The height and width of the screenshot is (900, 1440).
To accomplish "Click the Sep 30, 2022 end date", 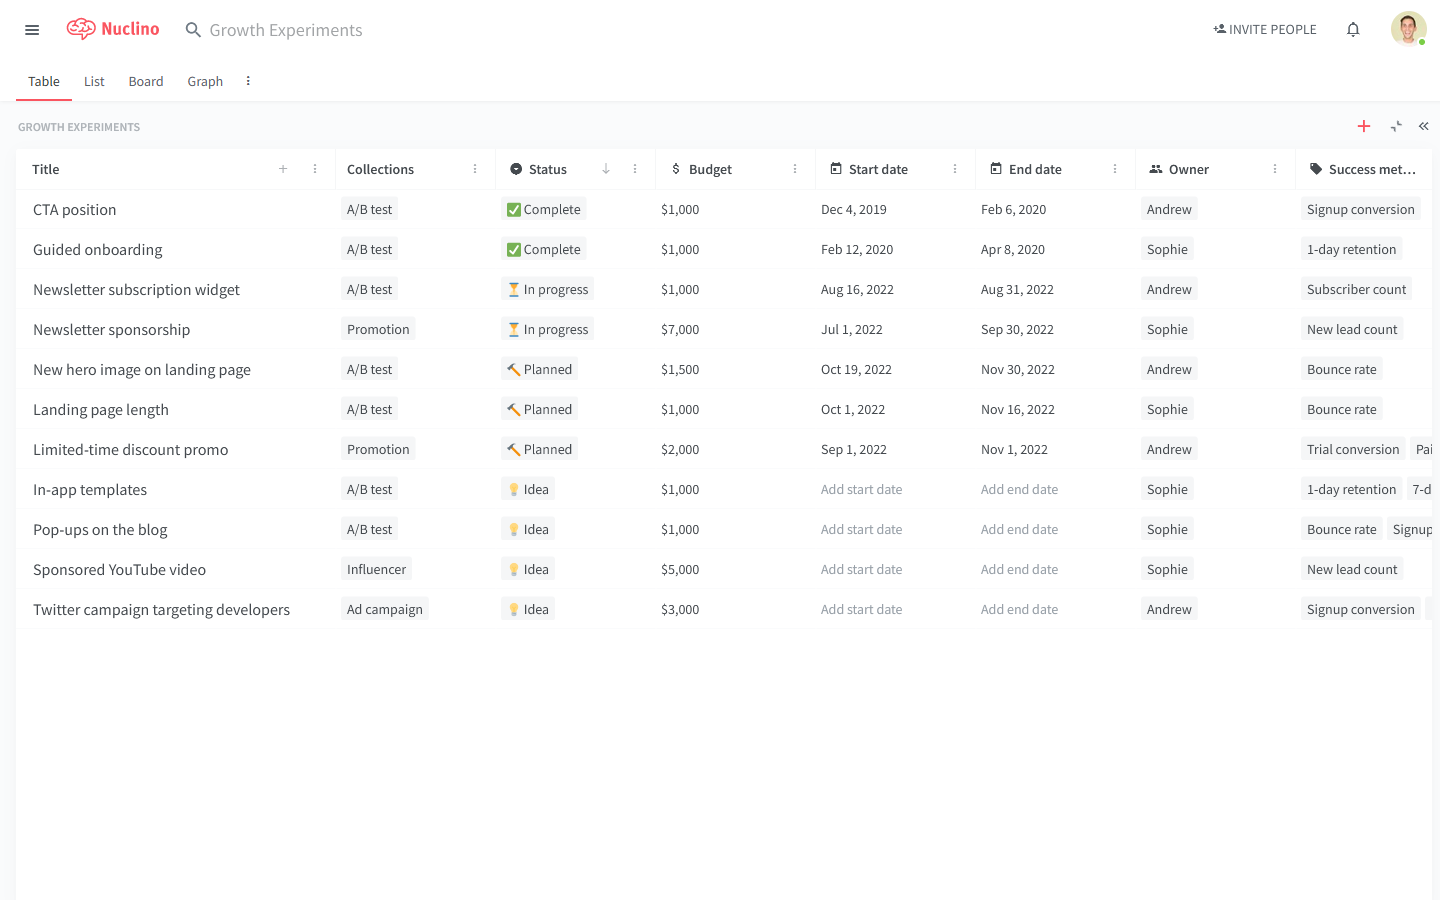I will click(1018, 329).
